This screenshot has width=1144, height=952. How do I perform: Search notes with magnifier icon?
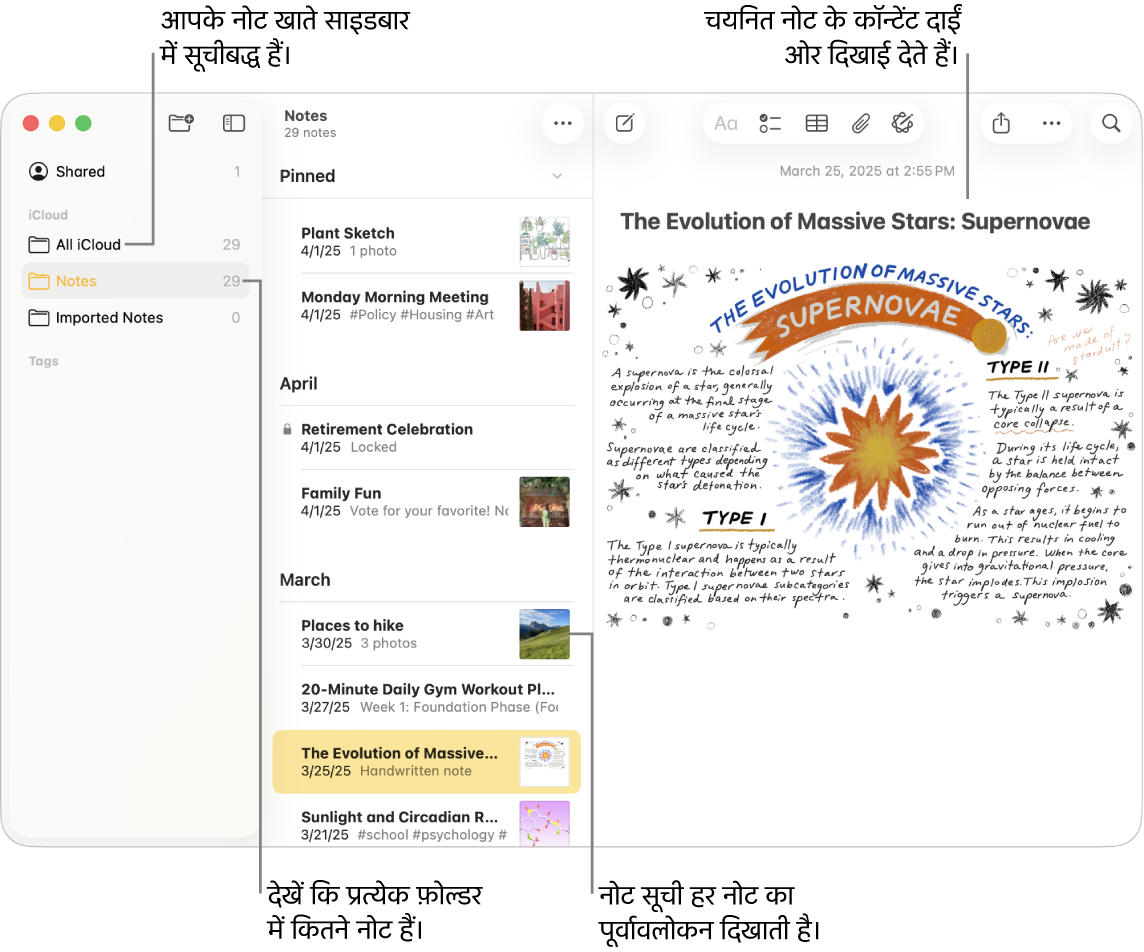[x=1111, y=123]
